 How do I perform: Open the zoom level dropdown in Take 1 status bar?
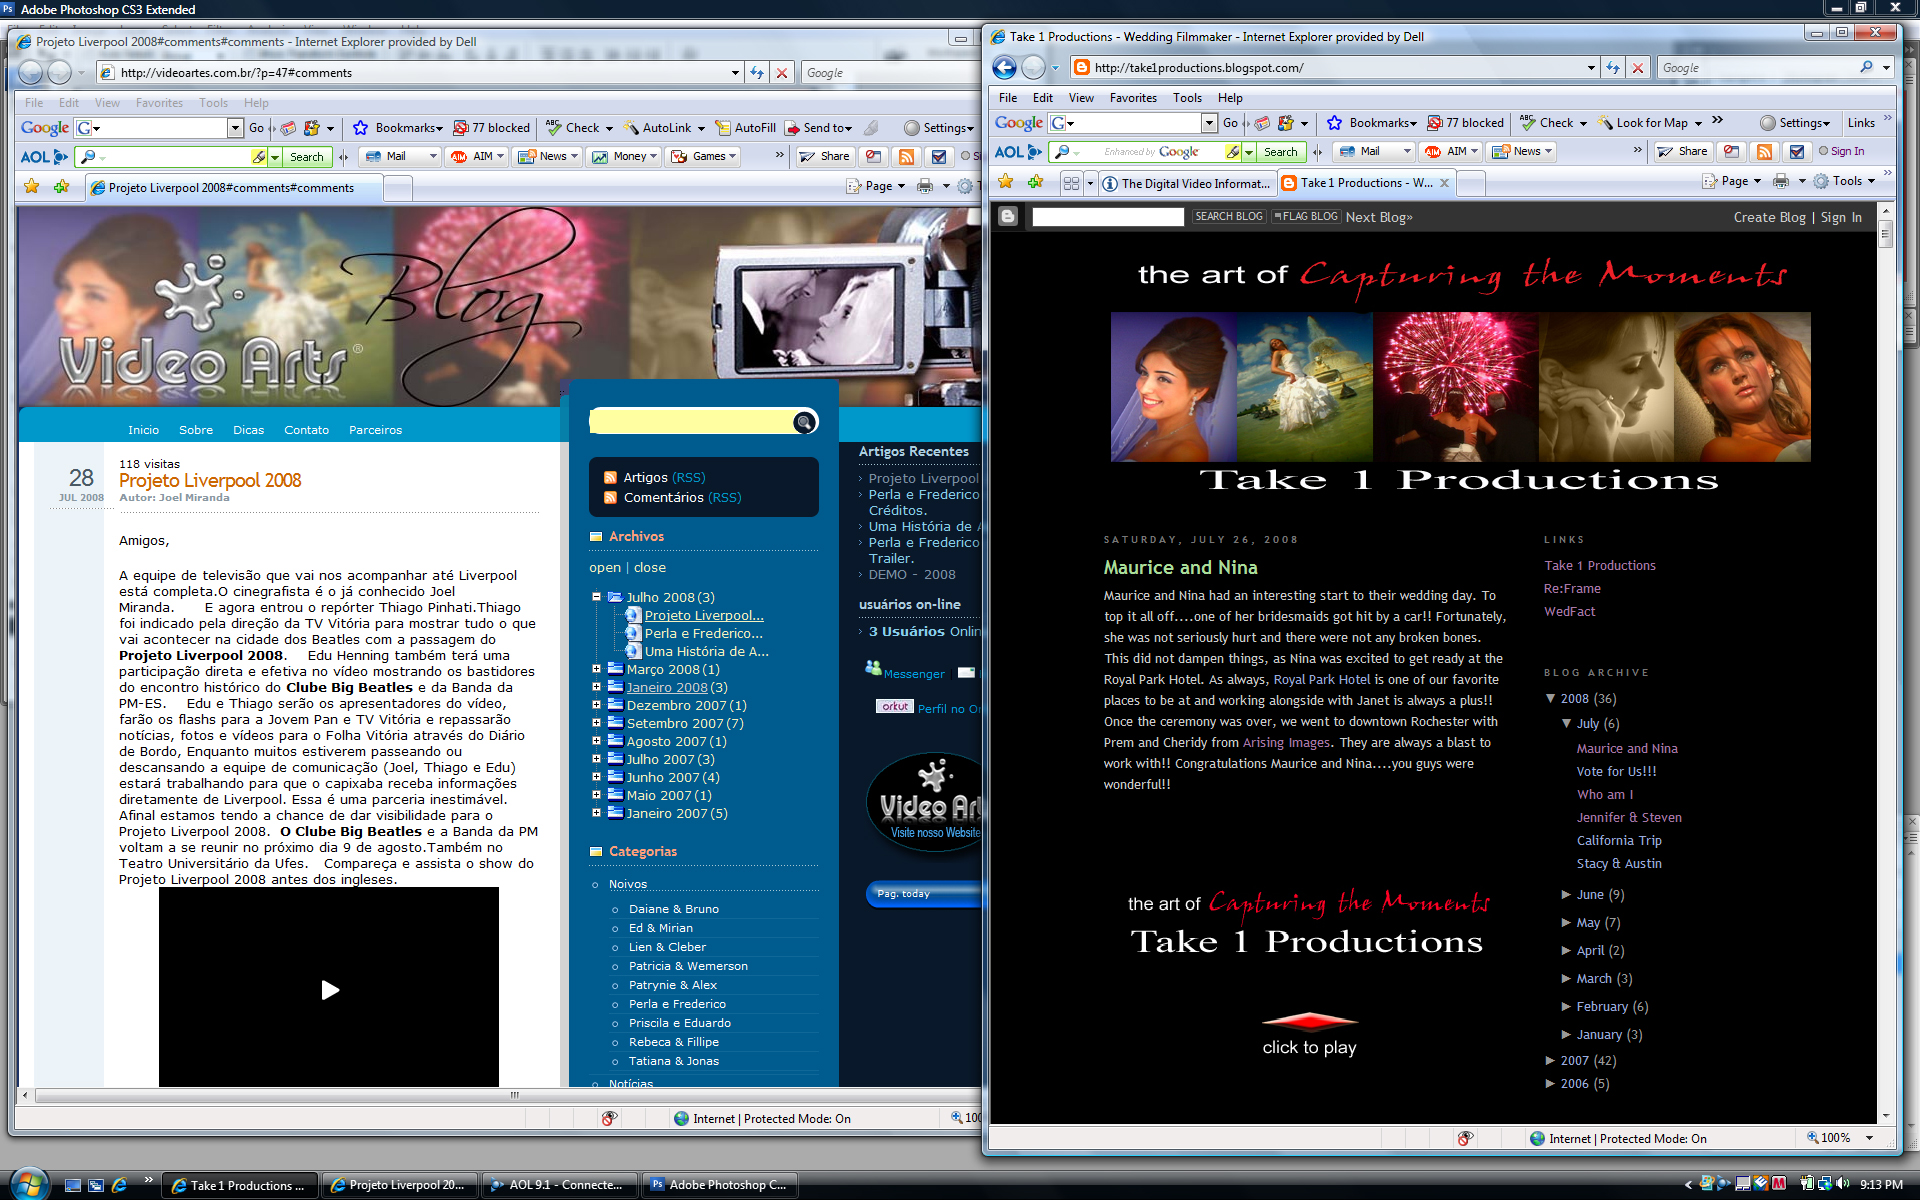(x=1869, y=1139)
